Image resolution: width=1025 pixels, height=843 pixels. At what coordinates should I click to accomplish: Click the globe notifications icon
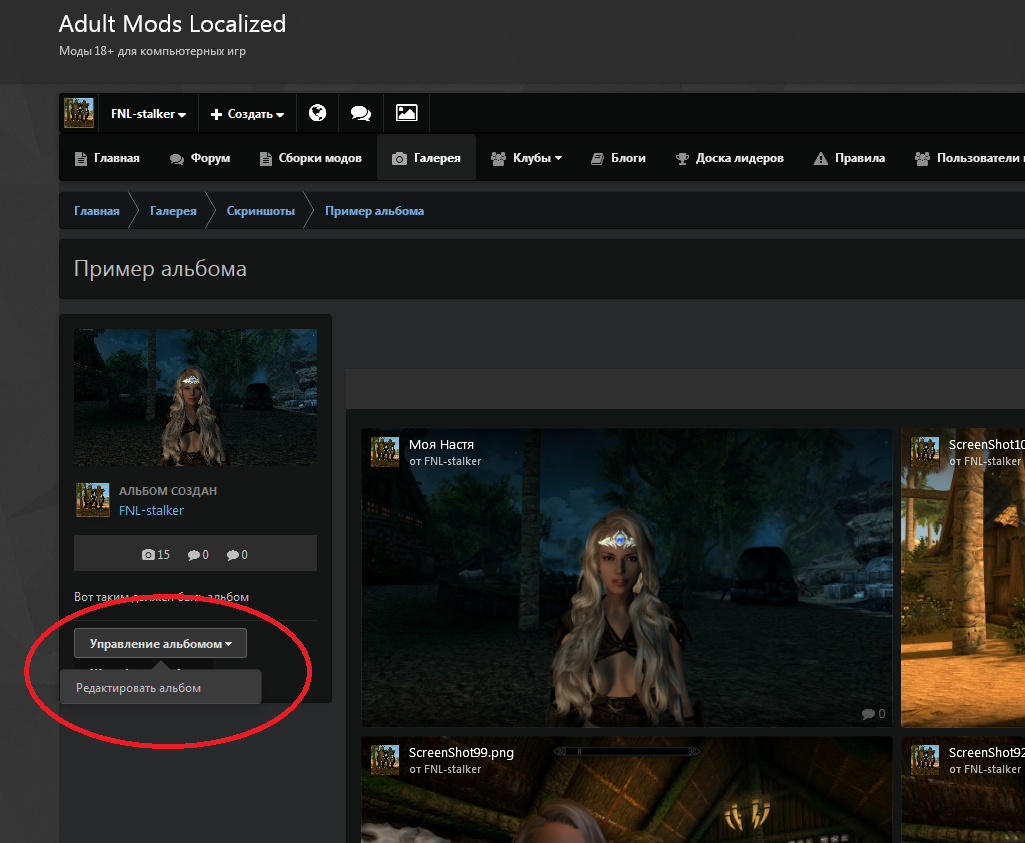coord(318,113)
